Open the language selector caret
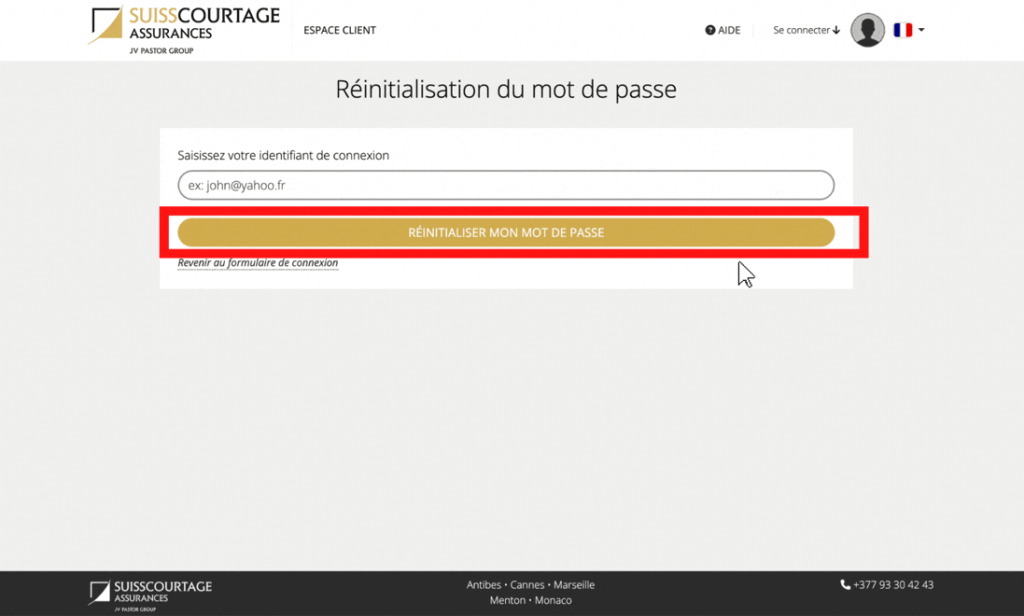1024x616 pixels. tap(921, 30)
